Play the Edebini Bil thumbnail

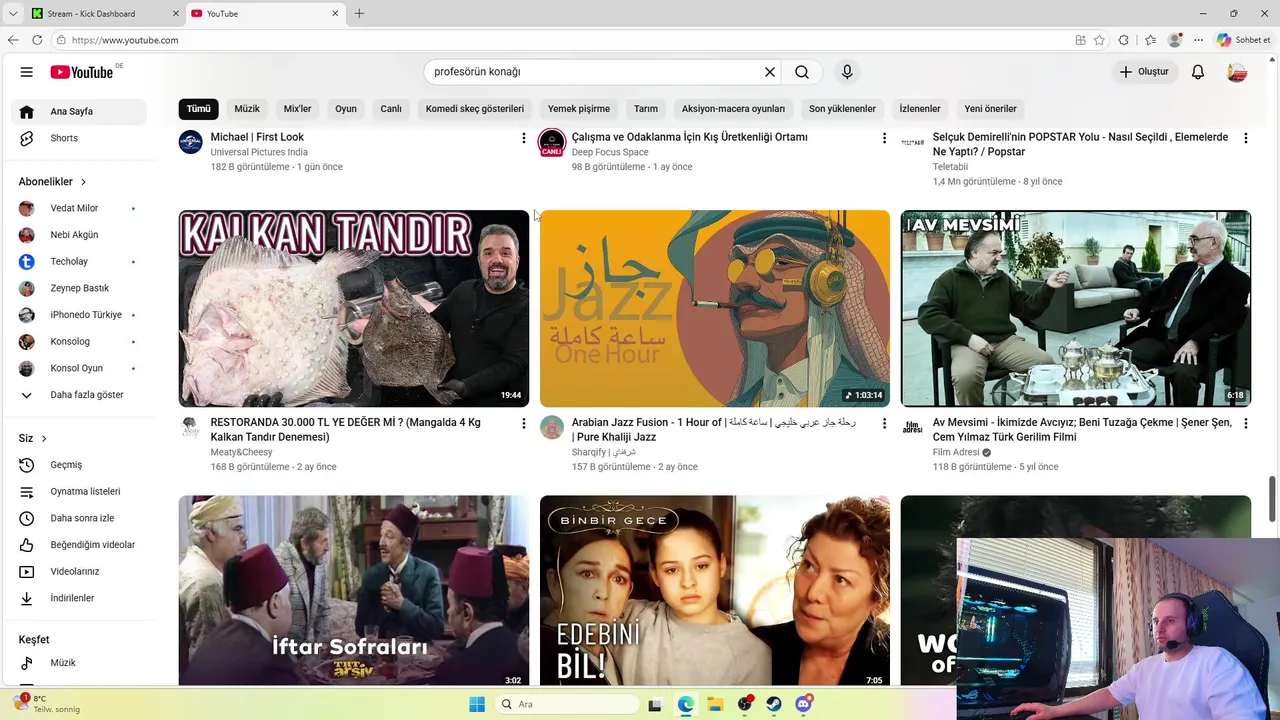pyautogui.click(x=715, y=590)
